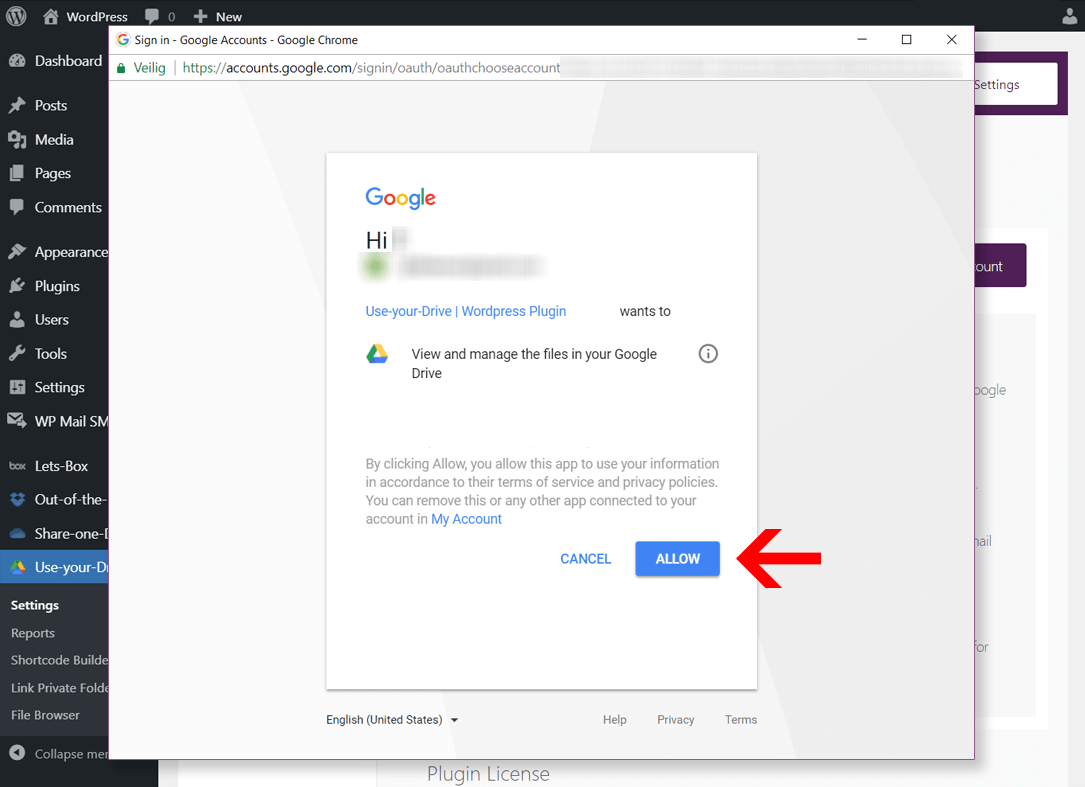Maximize the Google Chrome popup window

click(x=906, y=39)
